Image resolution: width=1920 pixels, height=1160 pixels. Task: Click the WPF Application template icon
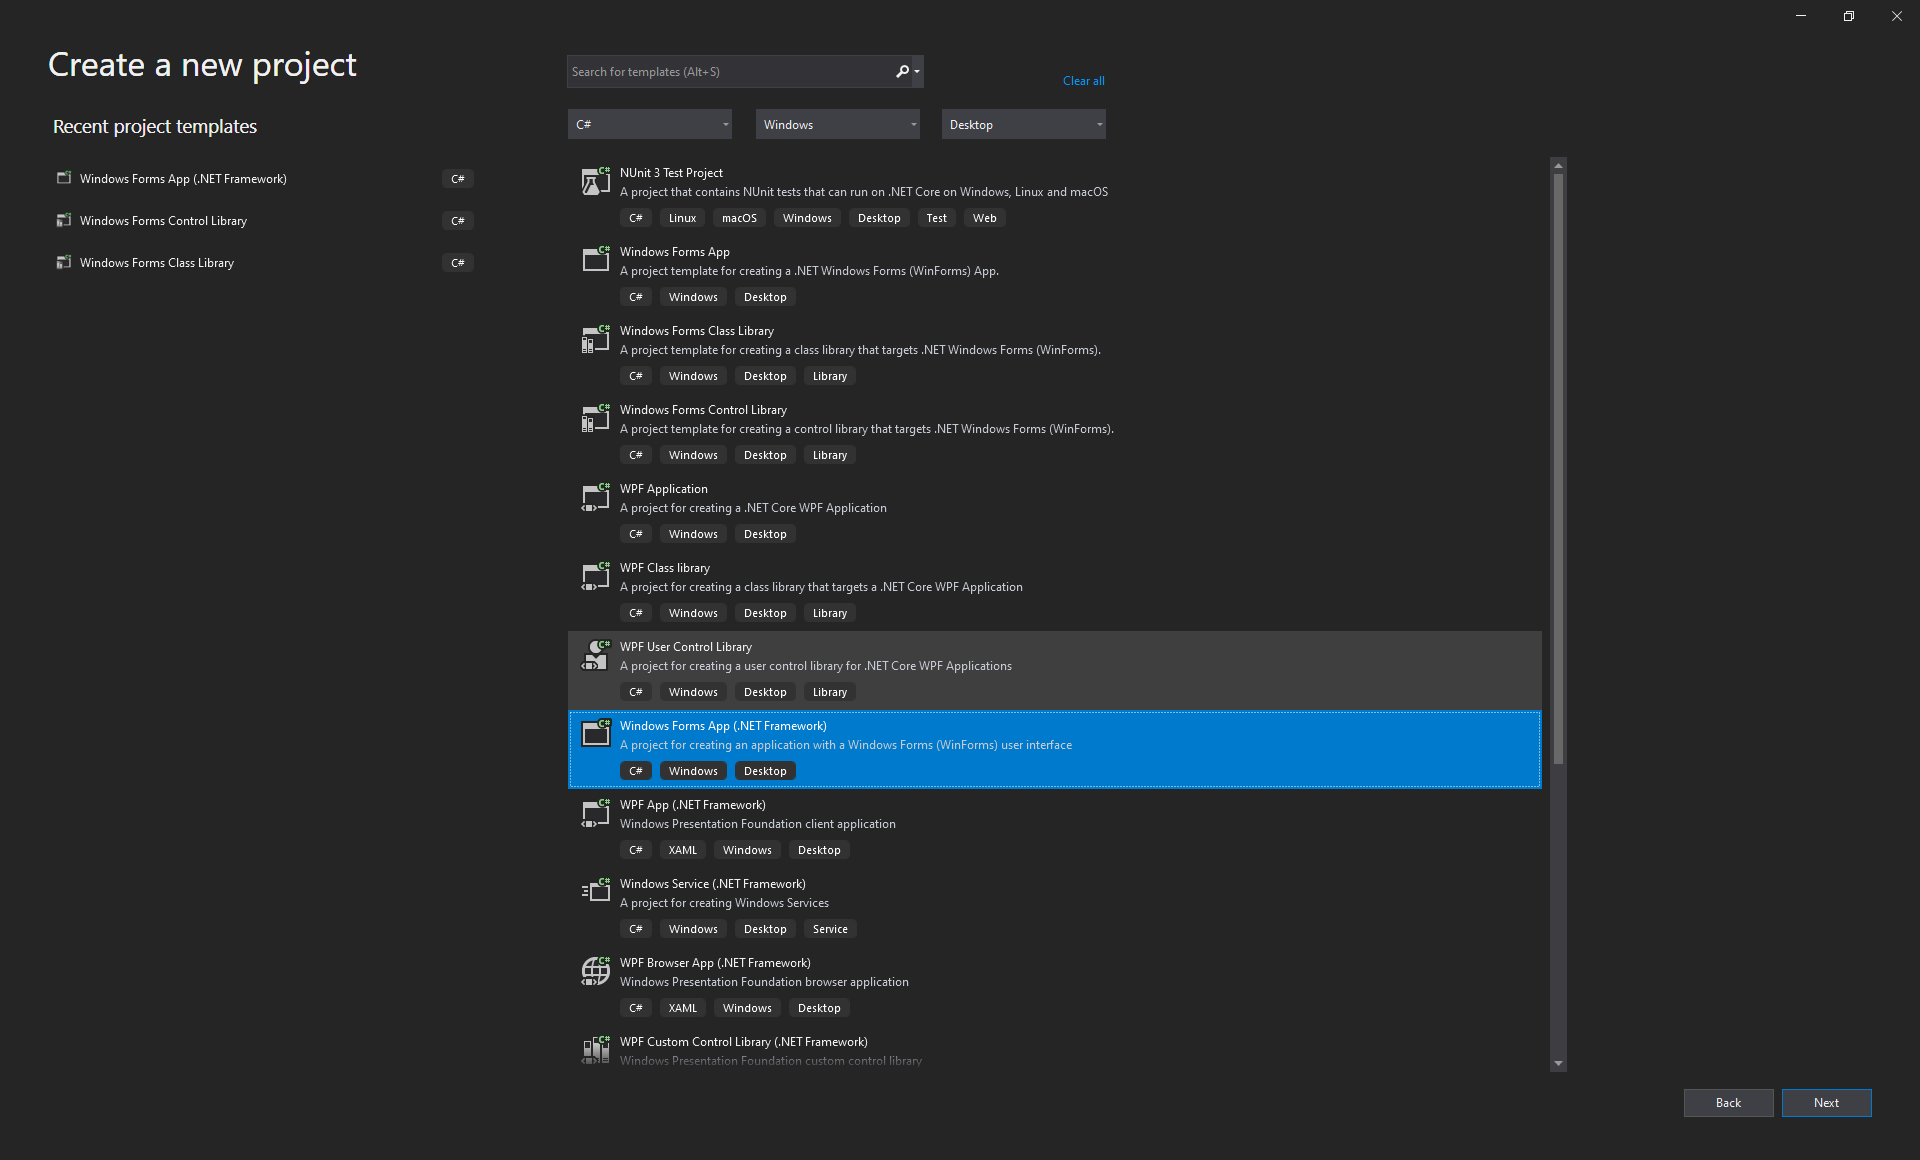[596, 497]
